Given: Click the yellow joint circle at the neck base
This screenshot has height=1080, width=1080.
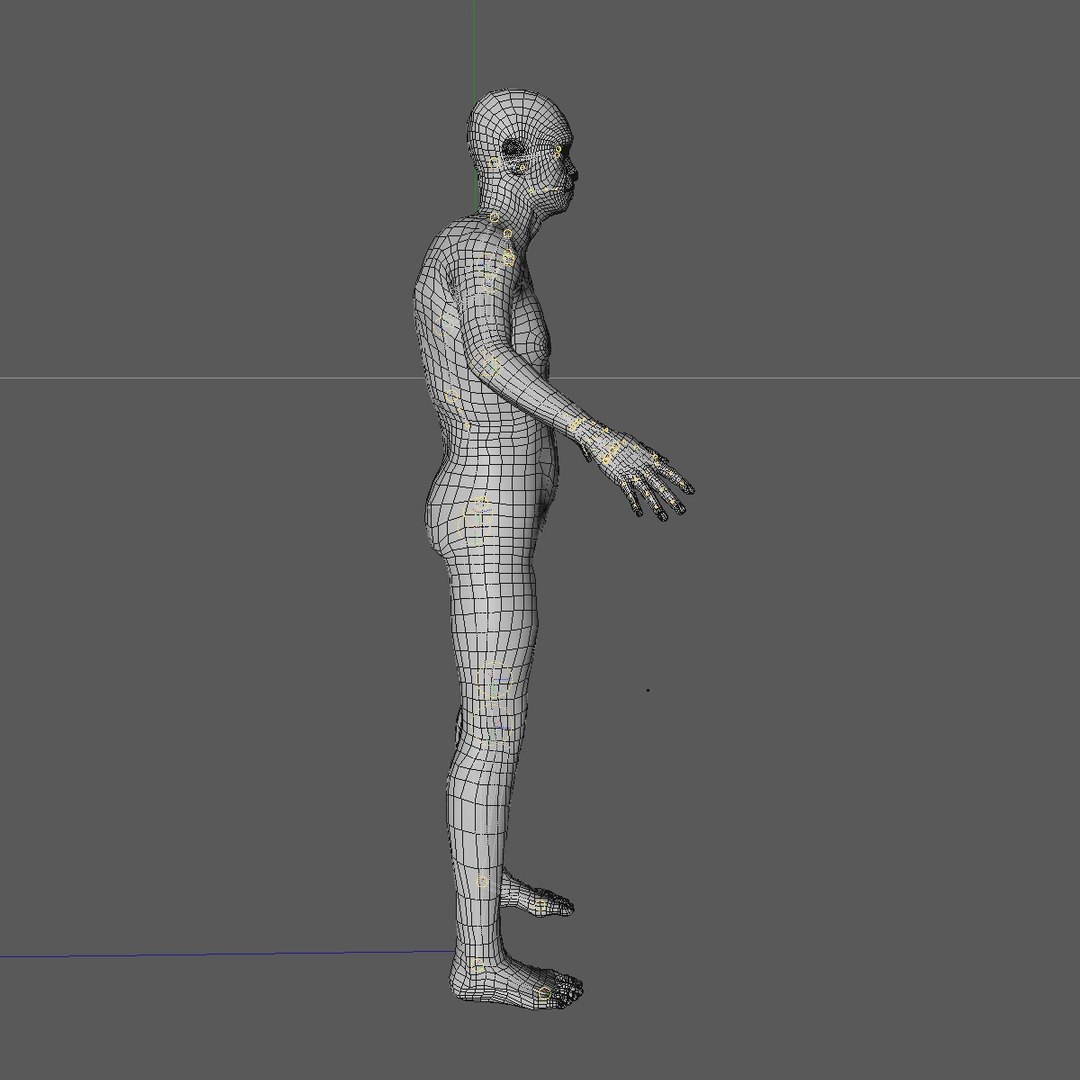Looking at the screenshot, I should (494, 218).
